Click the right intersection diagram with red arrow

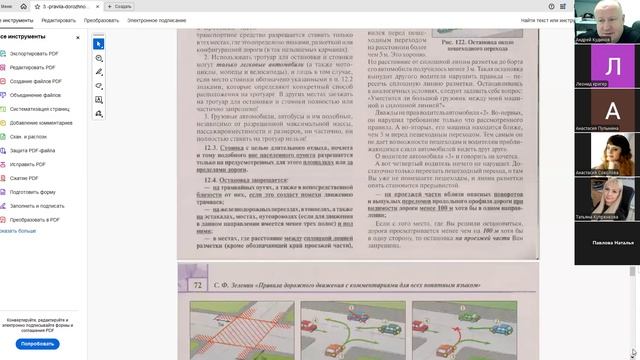pos(464,330)
